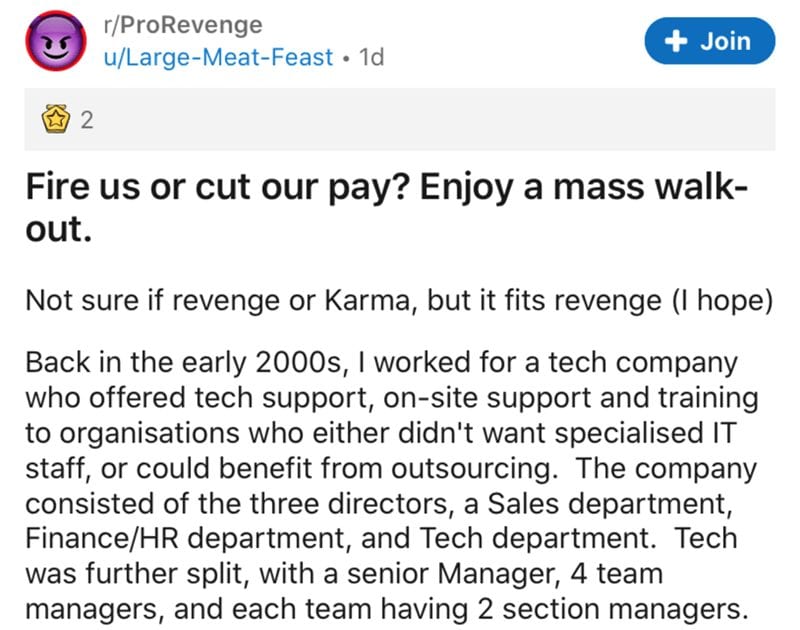Click the plus icon on Join button
The width and height of the screenshot is (800, 630).
[677, 41]
